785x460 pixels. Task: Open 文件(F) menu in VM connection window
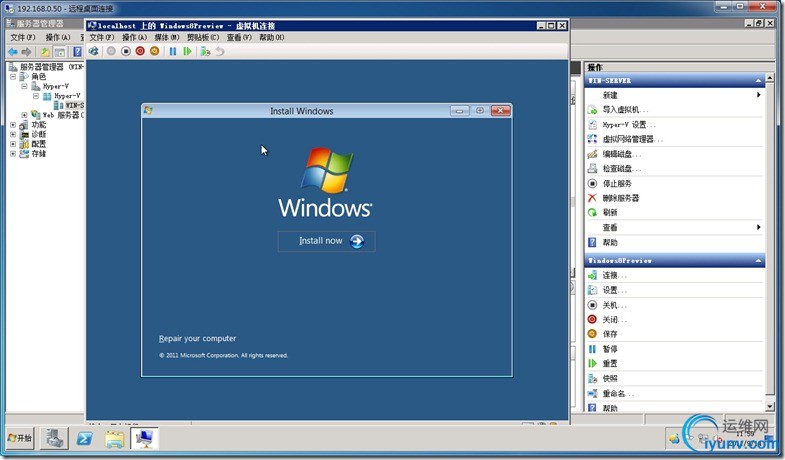pos(102,38)
